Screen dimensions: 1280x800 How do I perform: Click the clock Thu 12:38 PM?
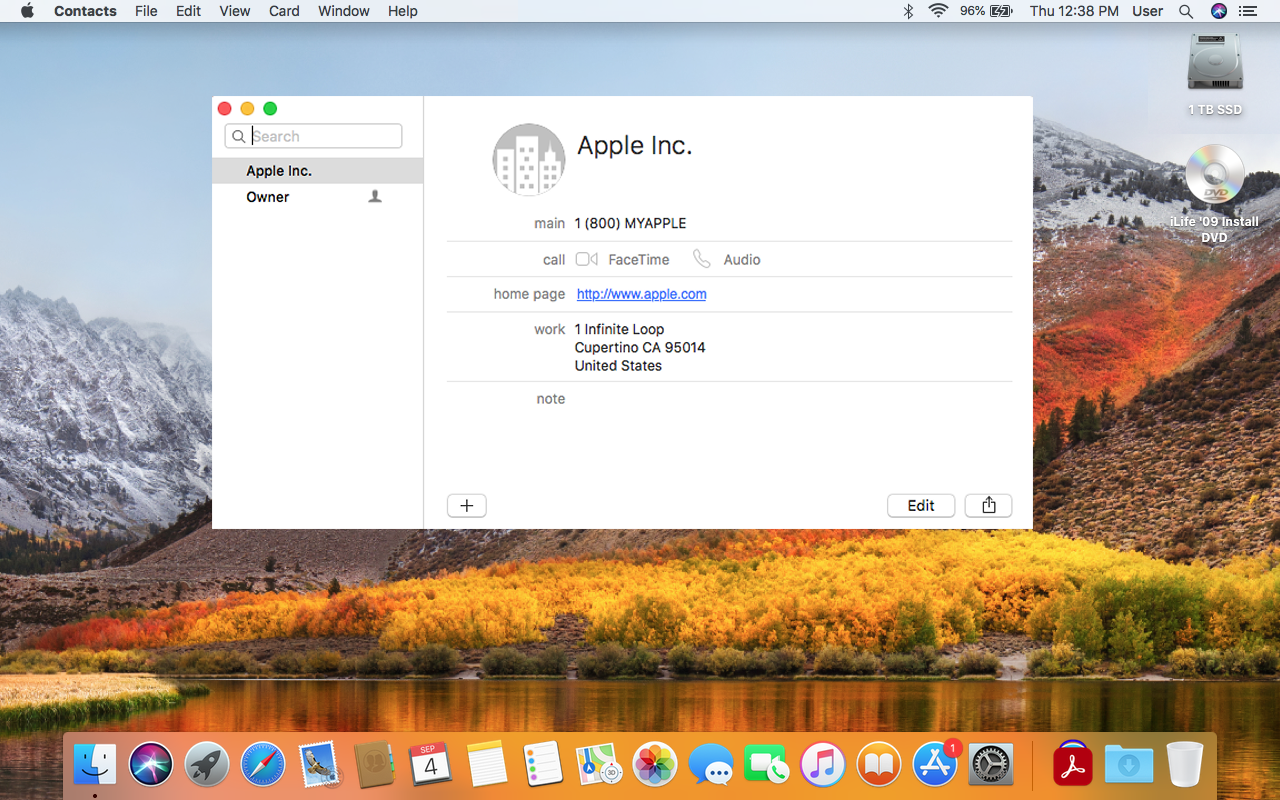point(1074,11)
